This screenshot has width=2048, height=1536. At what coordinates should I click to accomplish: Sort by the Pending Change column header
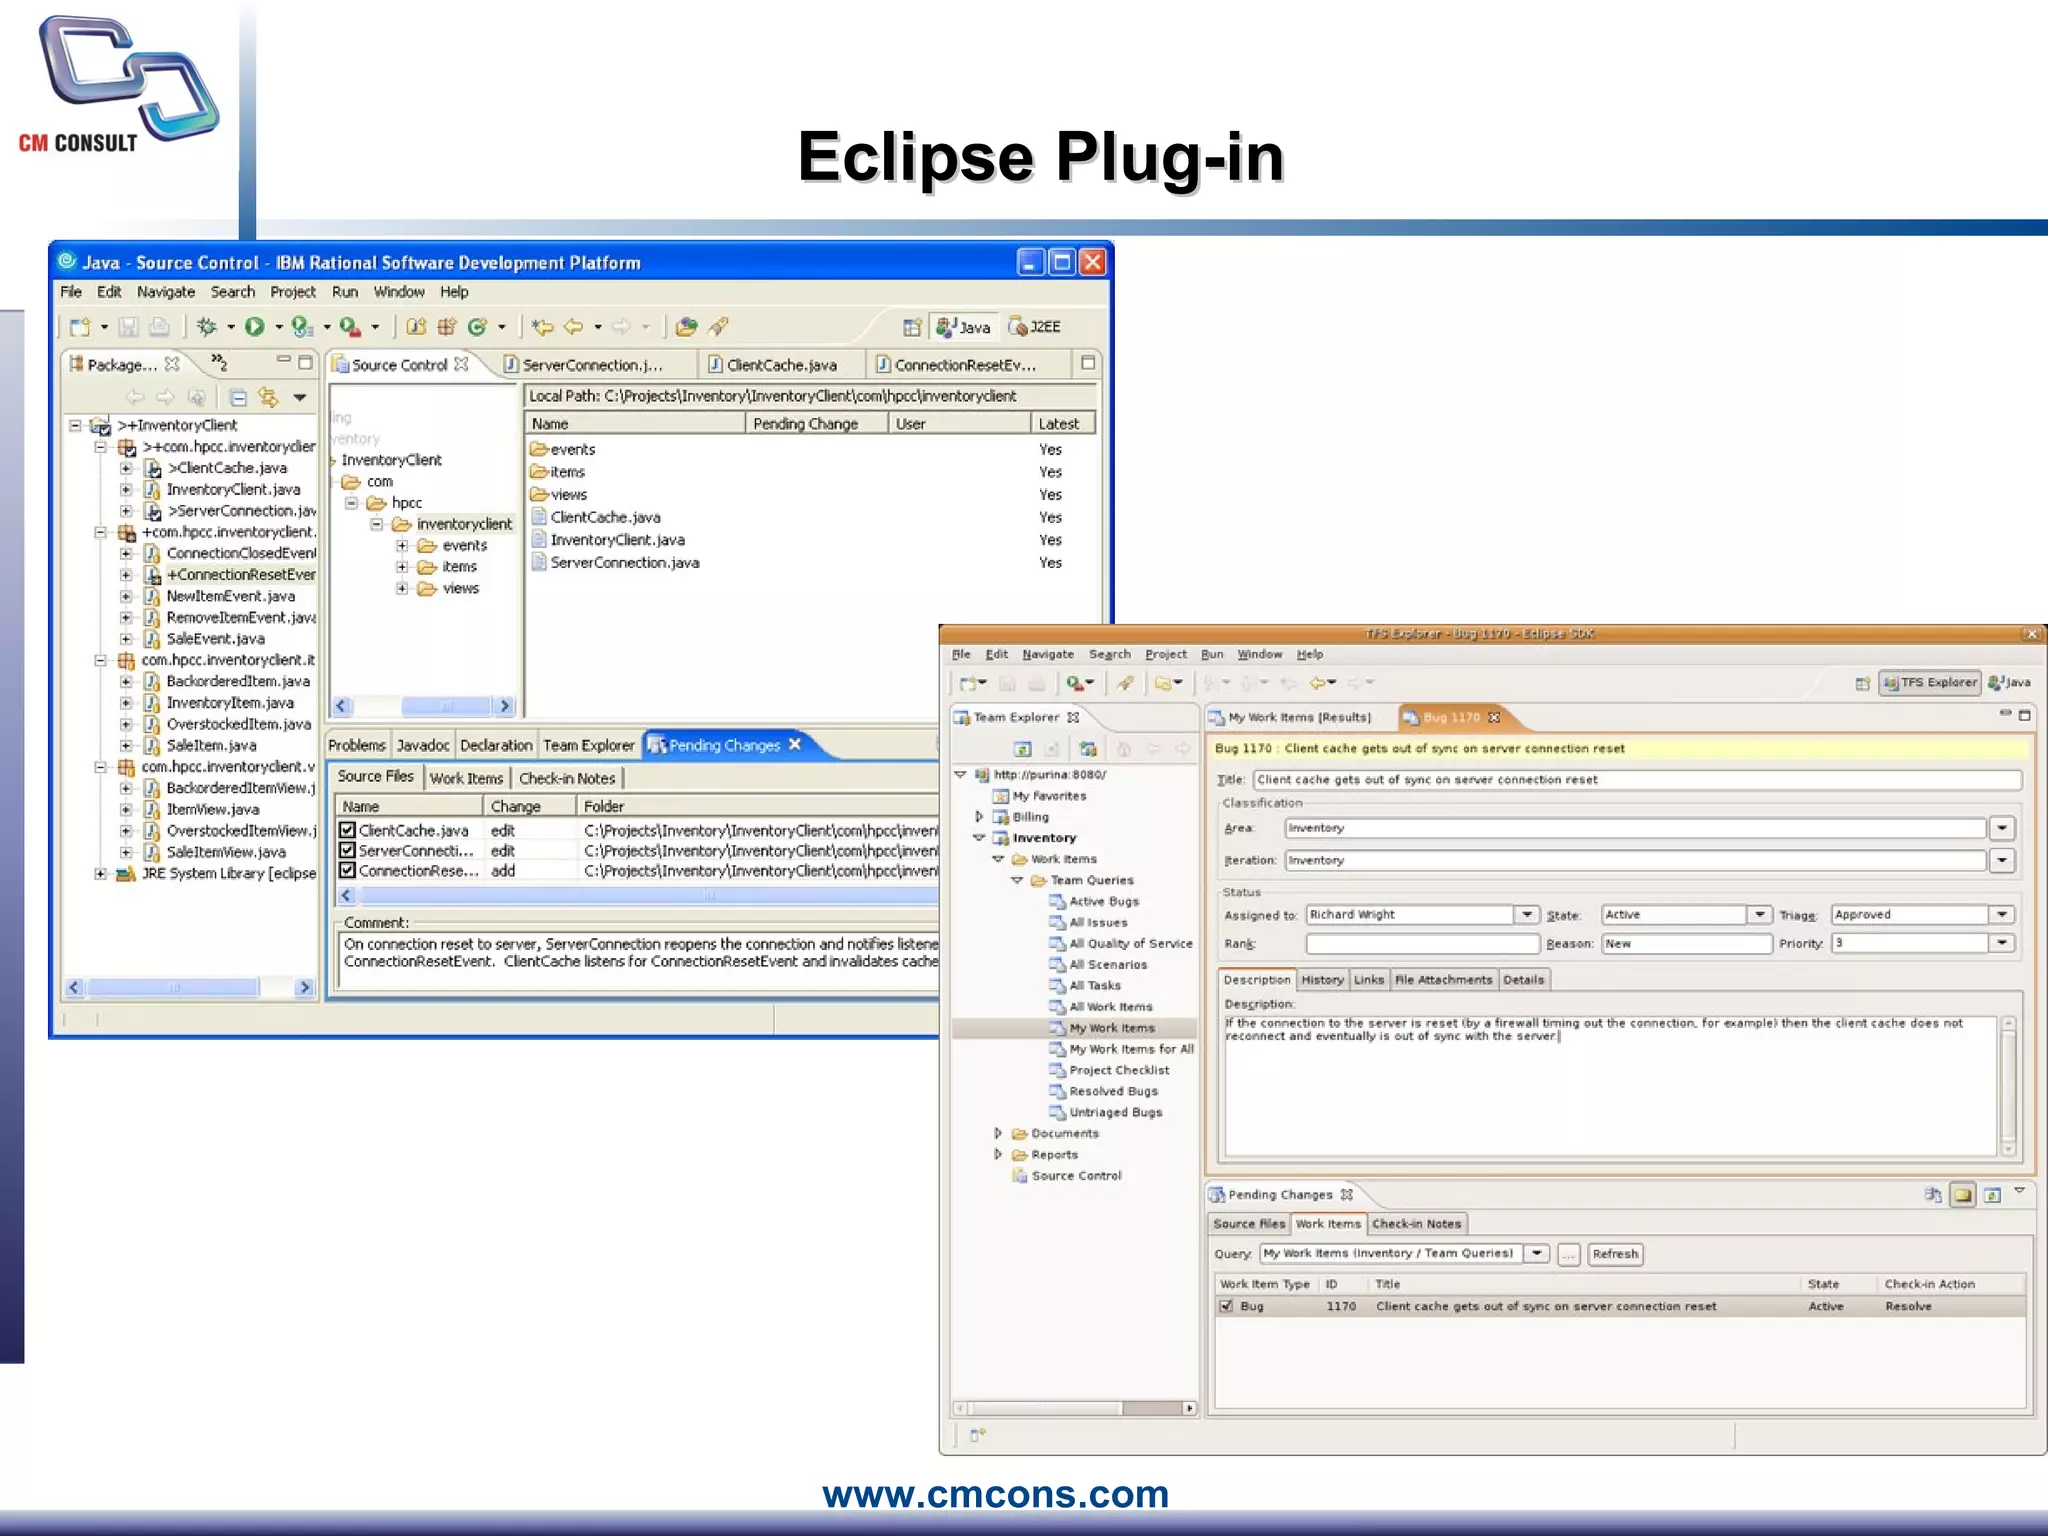(x=817, y=424)
